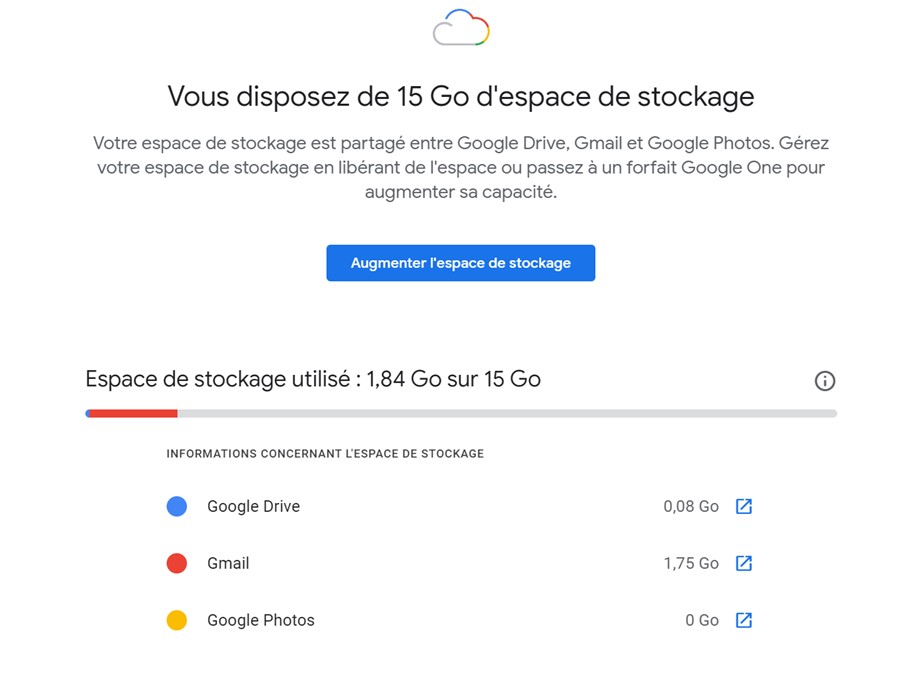Select the yellow Google Photos legend dot

(176, 620)
